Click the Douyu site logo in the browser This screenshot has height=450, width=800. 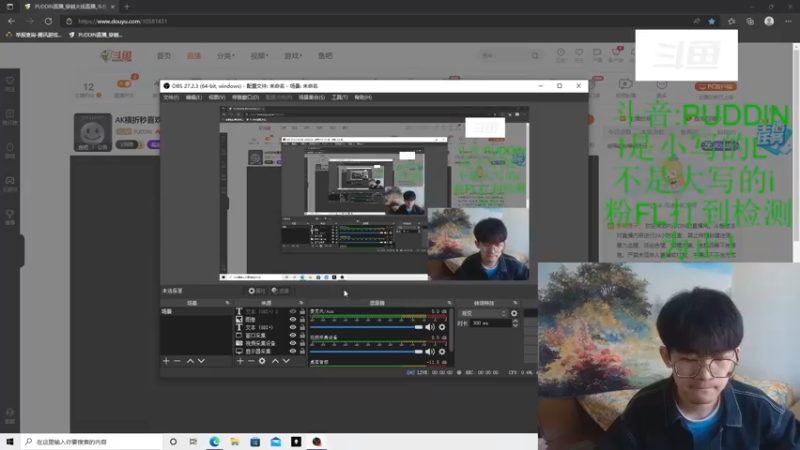click(116, 56)
